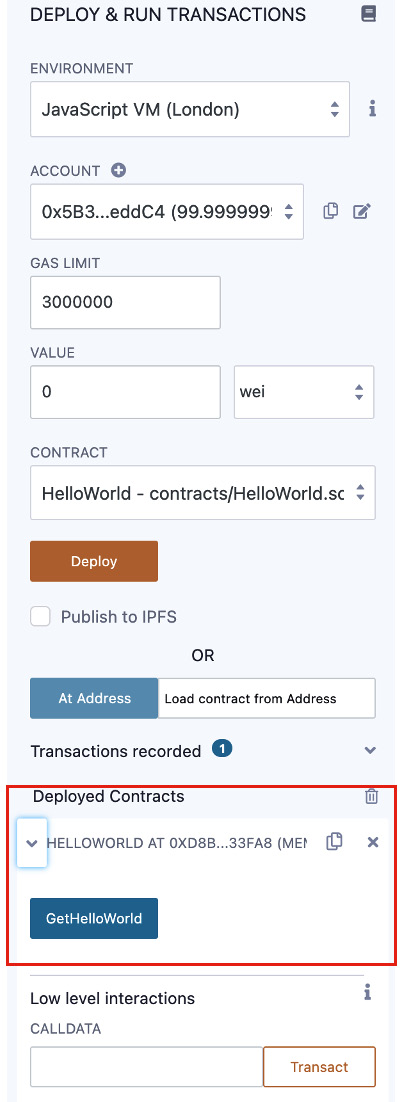This screenshot has height=1102, width=402.
Task: Click the At Address button
Action: tap(94, 698)
